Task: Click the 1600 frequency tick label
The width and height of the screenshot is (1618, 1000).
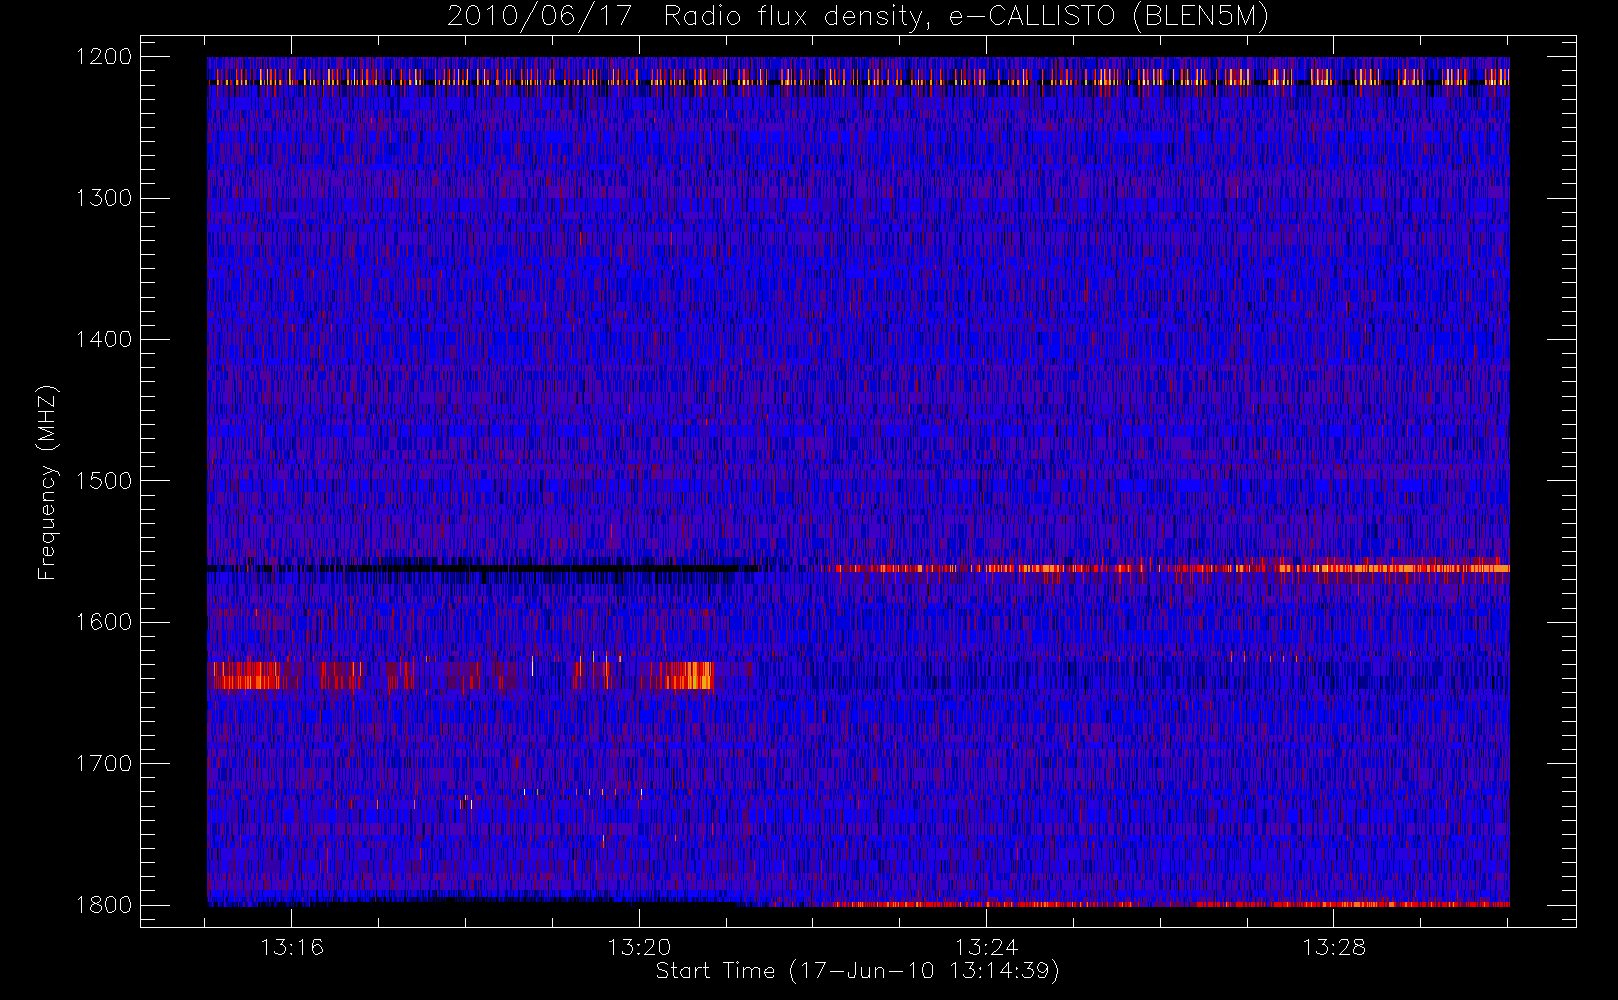Action: click(x=105, y=622)
